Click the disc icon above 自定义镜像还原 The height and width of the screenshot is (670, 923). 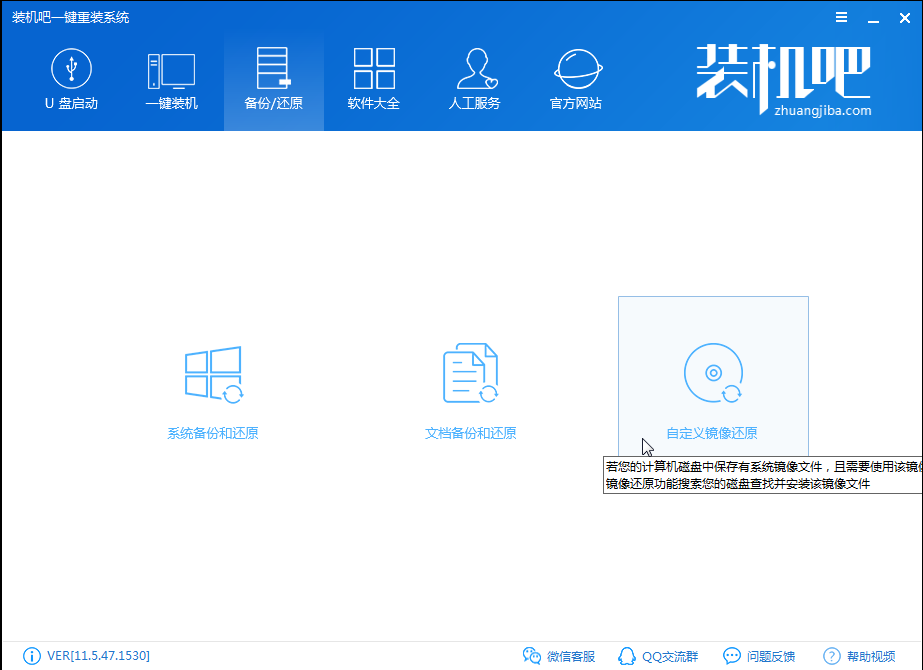point(713,373)
